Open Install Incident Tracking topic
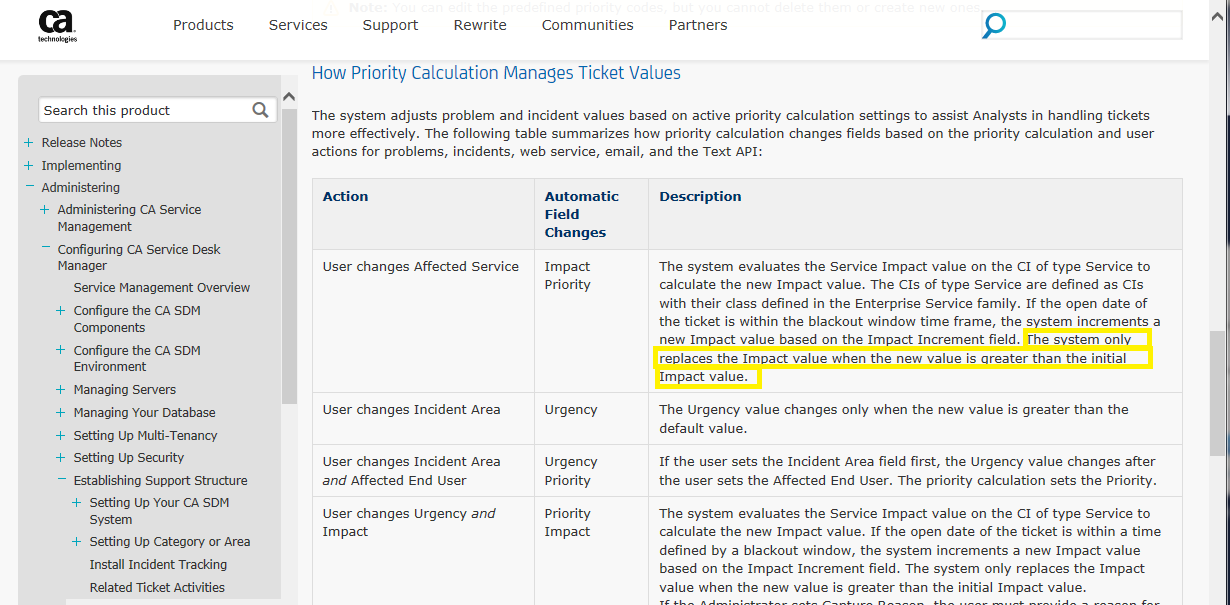This screenshot has height=605, width=1230. (158, 564)
